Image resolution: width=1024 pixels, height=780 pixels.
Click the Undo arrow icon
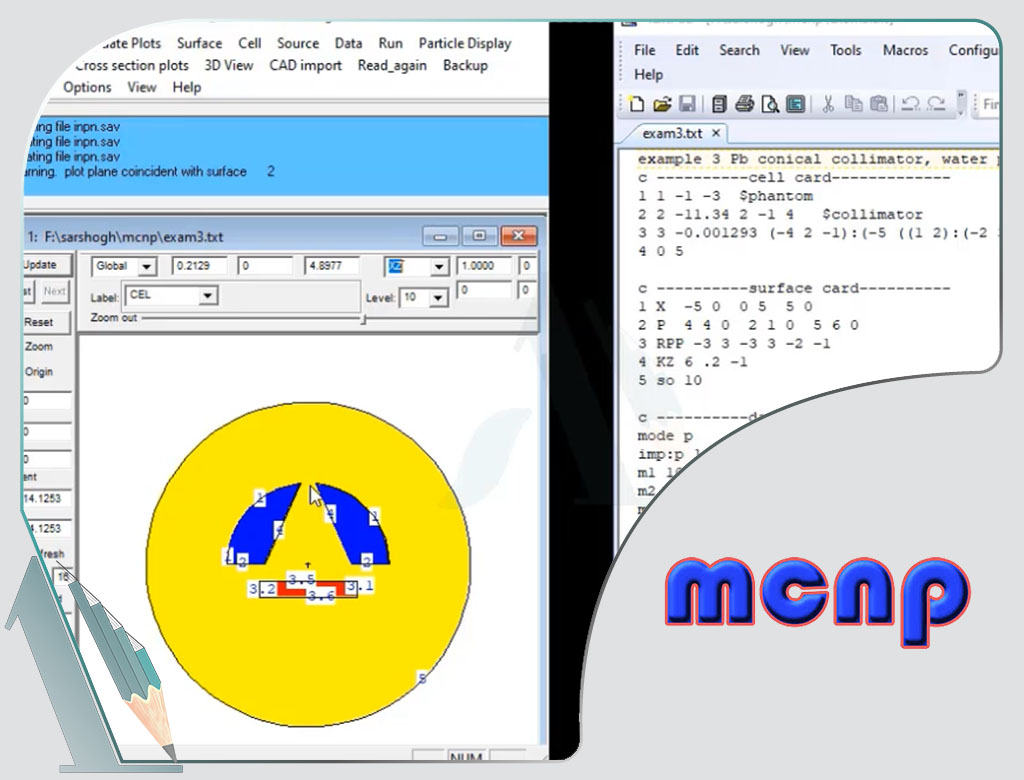[910, 103]
